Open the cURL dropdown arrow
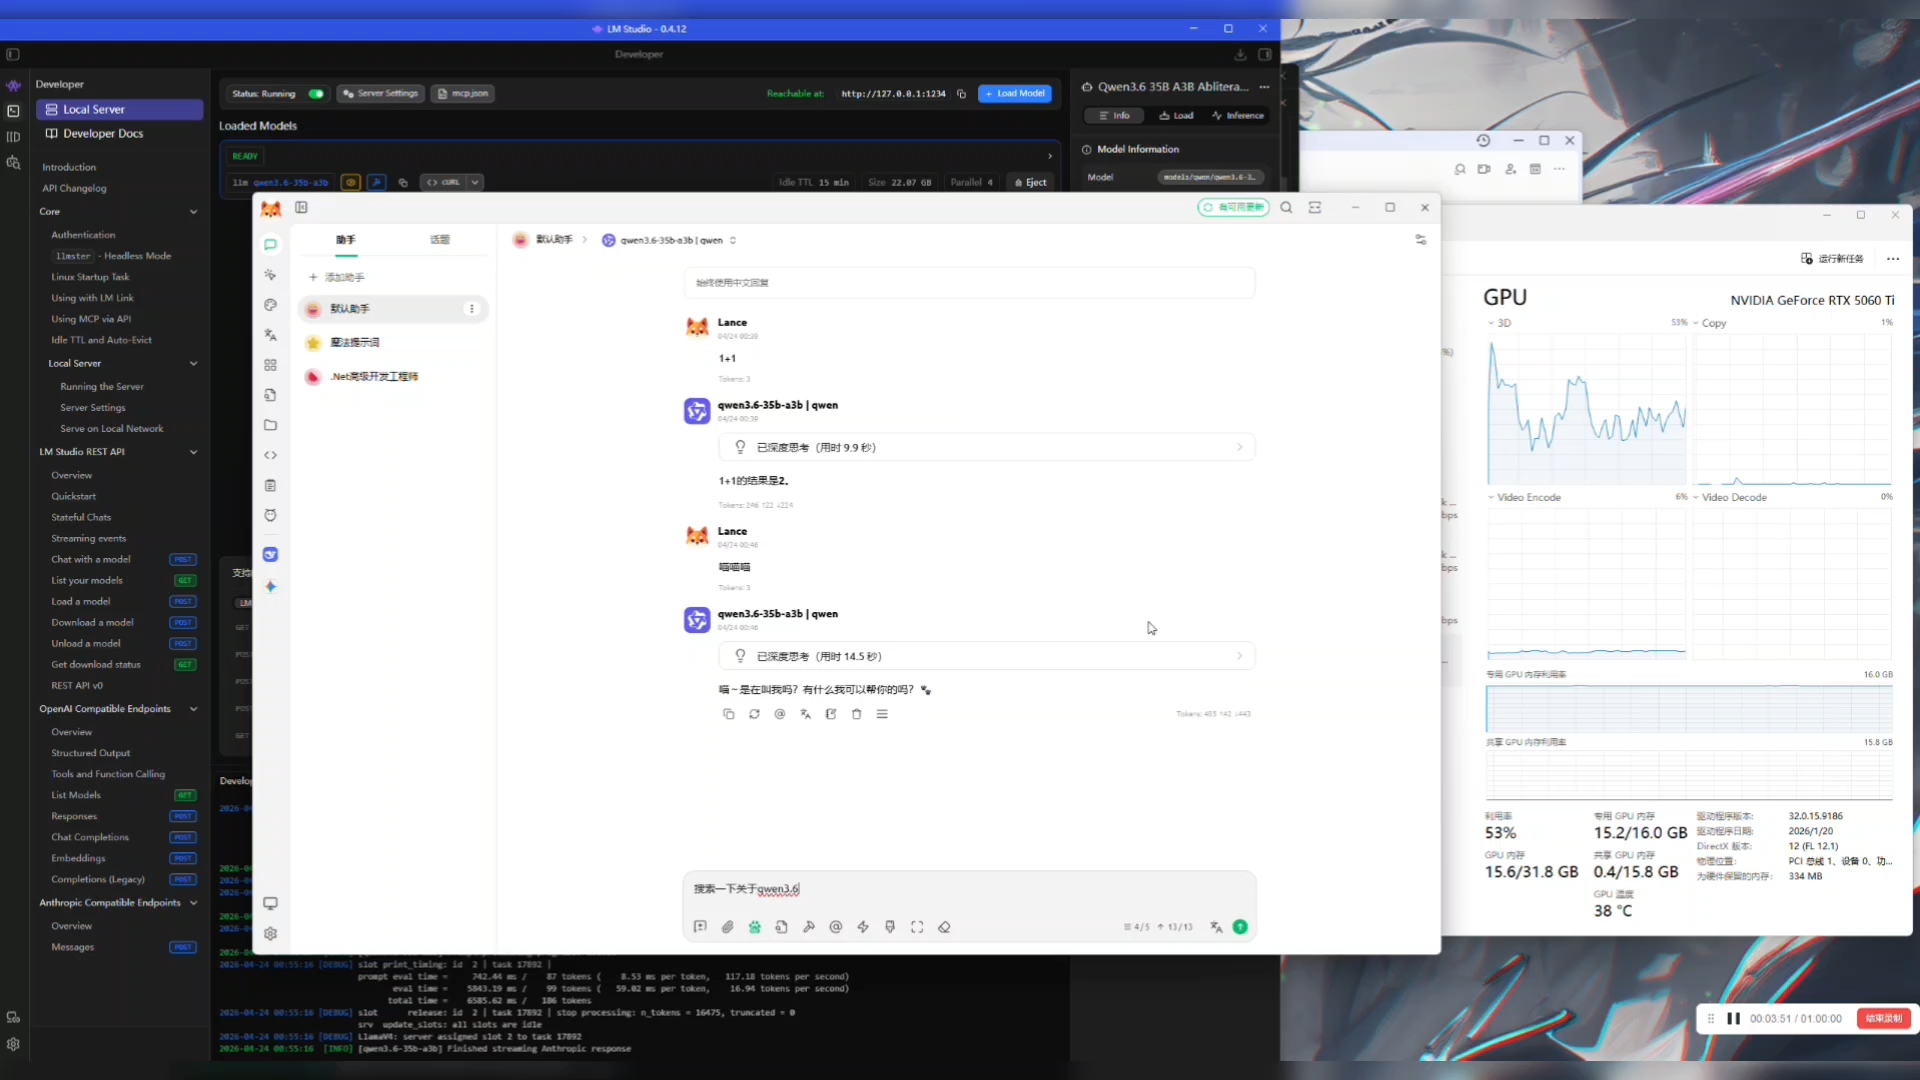The width and height of the screenshot is (1920, 1080). point(476,182)
